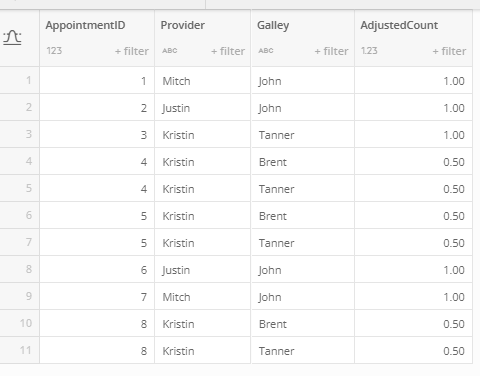Select row number 11
The height and width of the screenshot is (376, 480).
click(x=20, y=350)
